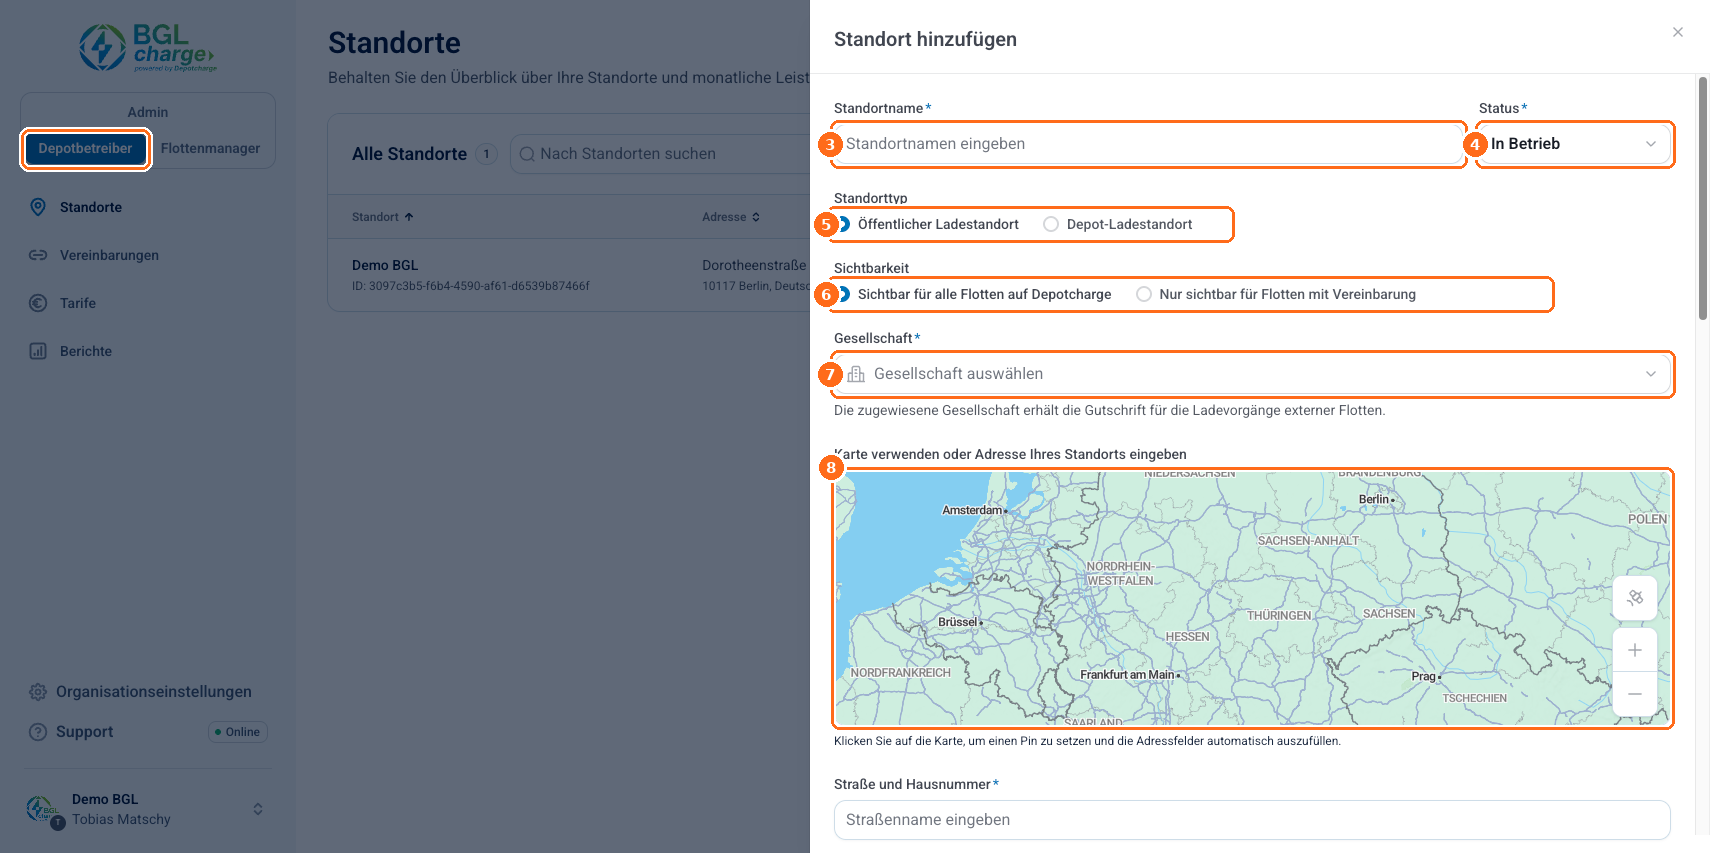Screen dimensions: 1710x853
Task: Open the Gesellschaft auswählen dropdown
Action: tap(1252, 374)
